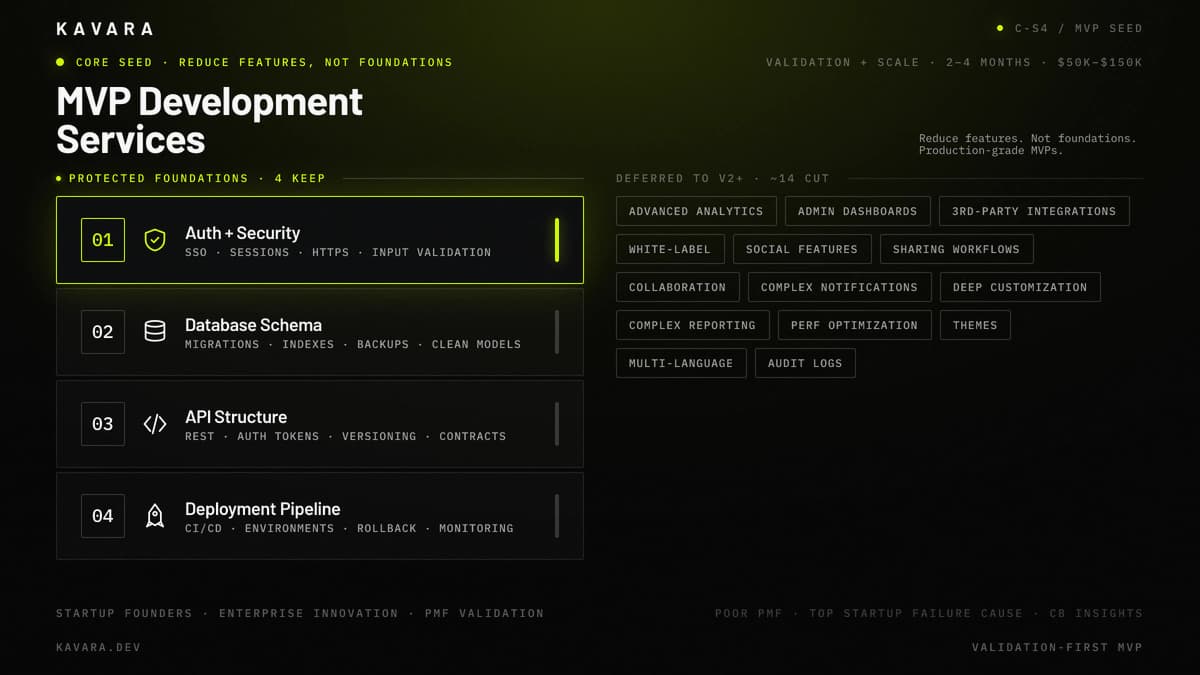Select the Complex Reporting tag
1200x675 pixels.
pos(692,325)
